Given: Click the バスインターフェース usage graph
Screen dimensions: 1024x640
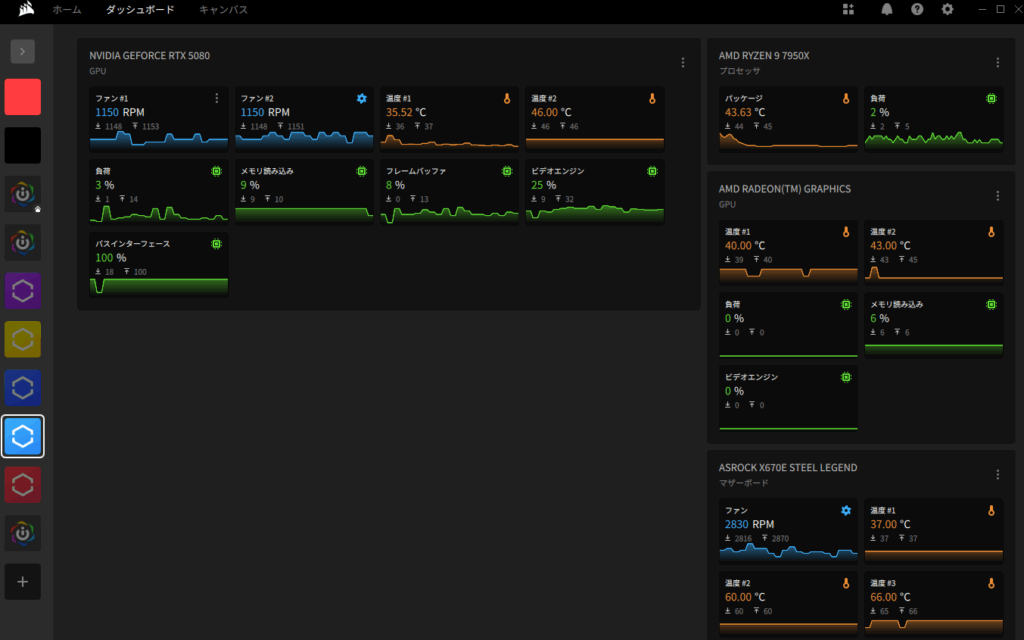Looking at the screenshot, I should 159,285.
